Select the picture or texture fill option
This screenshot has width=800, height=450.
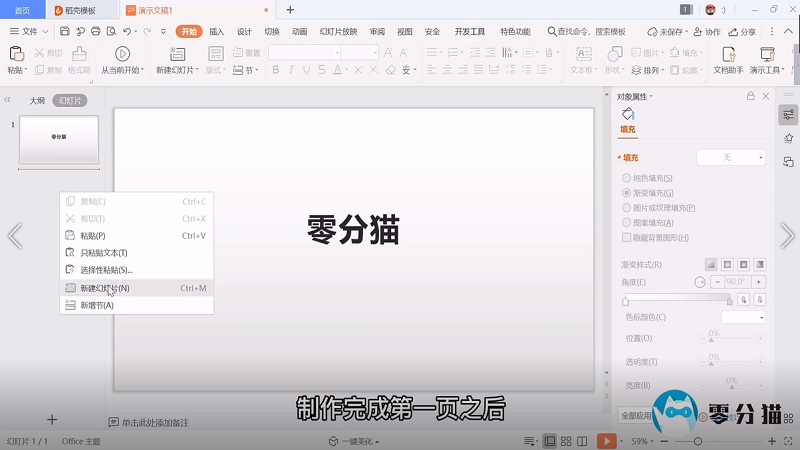click(627, 207)
